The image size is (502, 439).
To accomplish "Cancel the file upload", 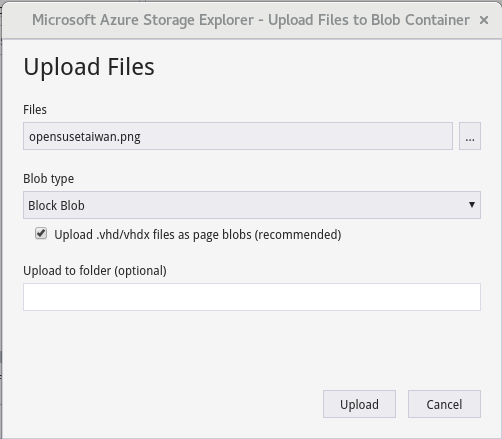I will pyautogui.click(x=444, y=404).
